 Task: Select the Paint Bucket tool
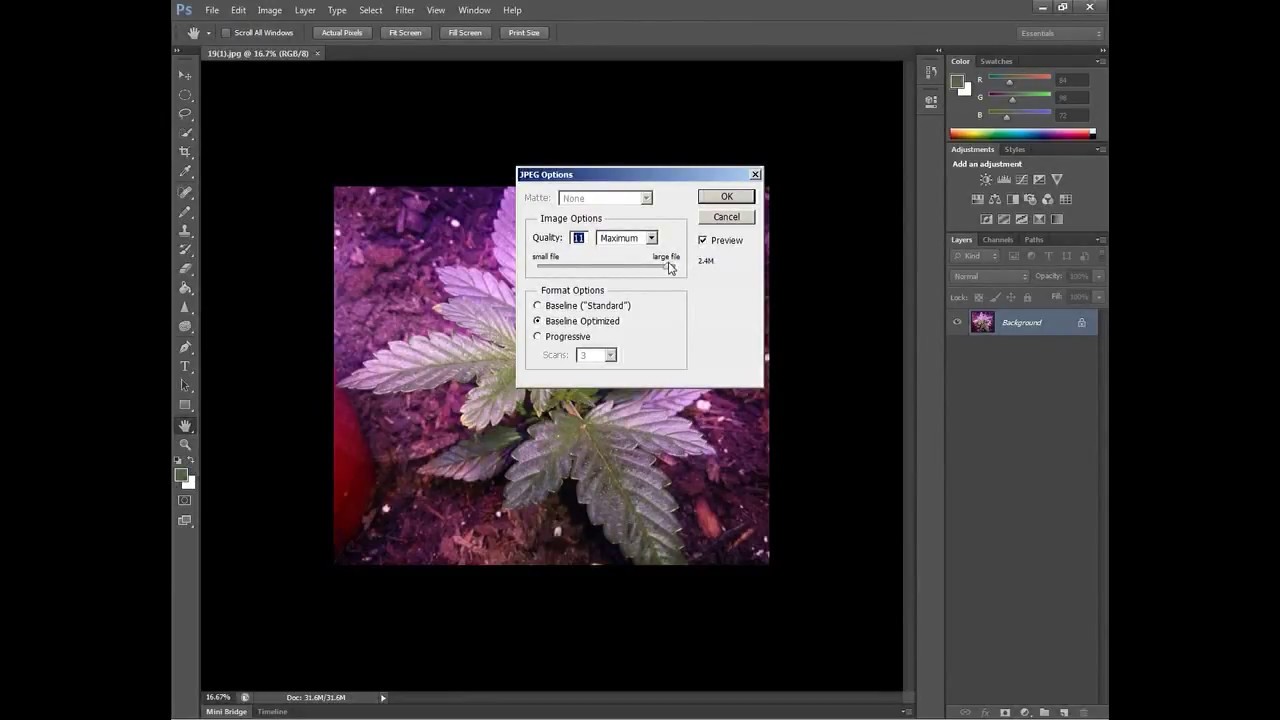point(185,288)
